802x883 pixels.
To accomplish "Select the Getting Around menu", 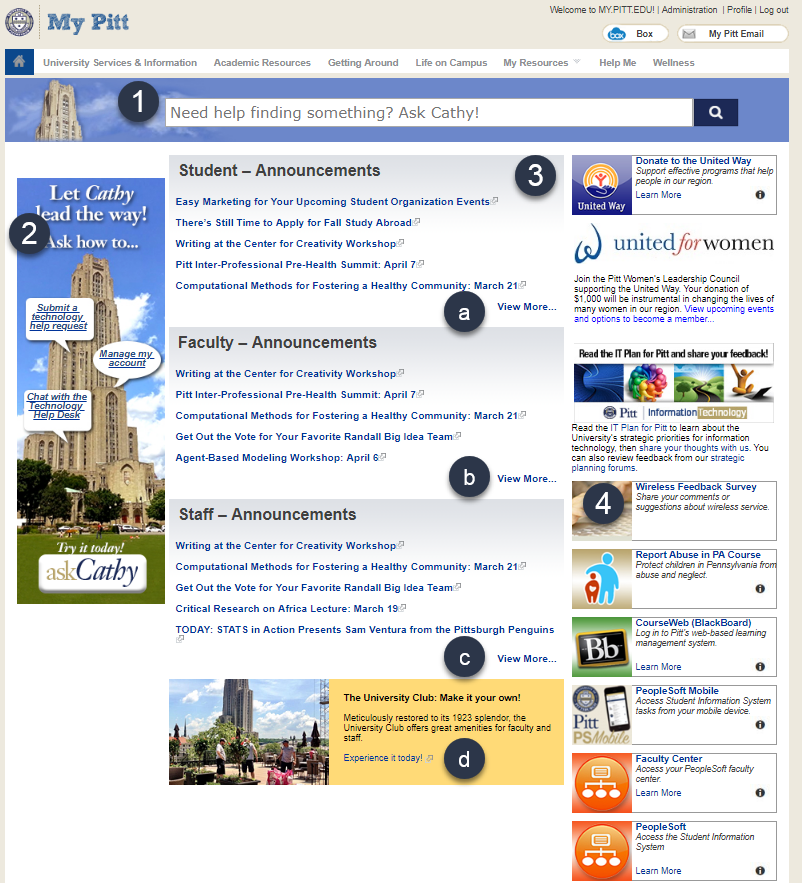I will pos(363,63).
